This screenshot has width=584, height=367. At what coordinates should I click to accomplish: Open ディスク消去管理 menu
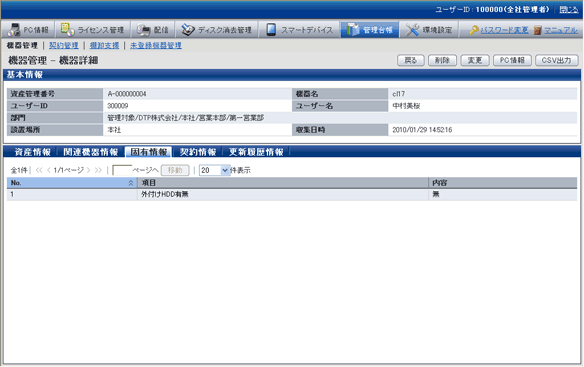coord(218,30)
